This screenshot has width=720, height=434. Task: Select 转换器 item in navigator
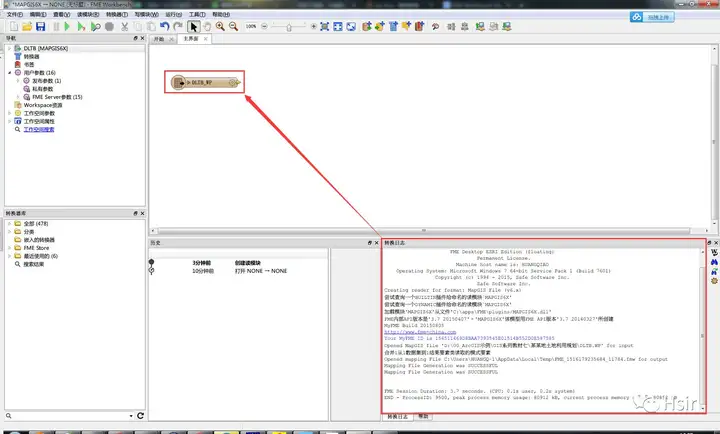(x=31, y=56)
